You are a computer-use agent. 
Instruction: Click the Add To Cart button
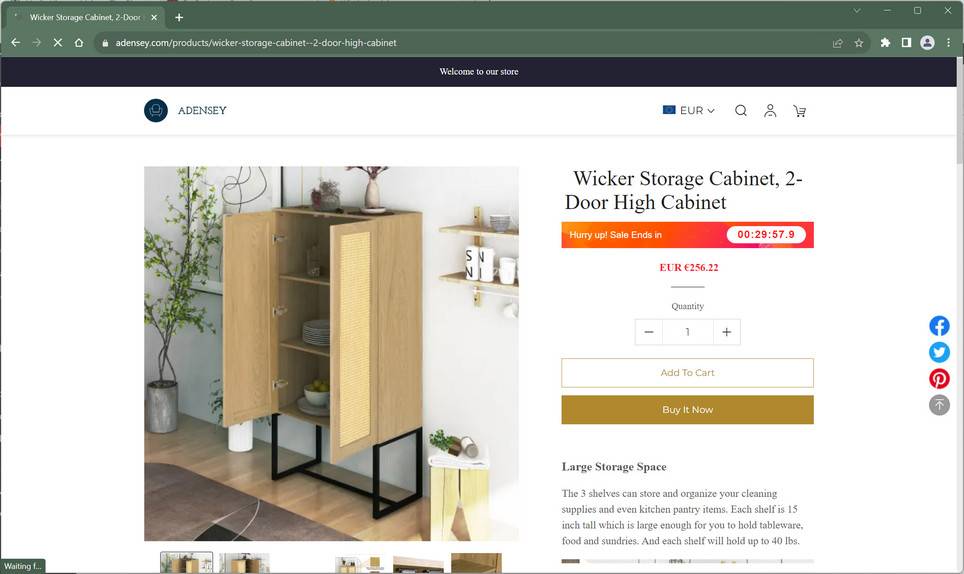[687, 373]
